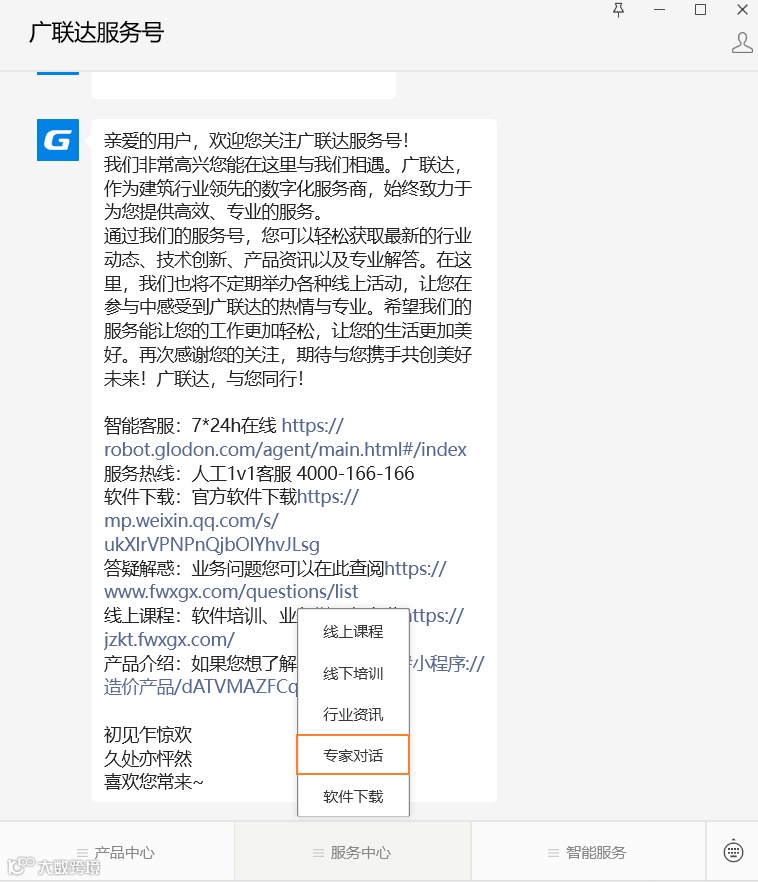Open the 智能服务 bottom menu
This screenshot has height=882, width=758.
pos(588,852)
